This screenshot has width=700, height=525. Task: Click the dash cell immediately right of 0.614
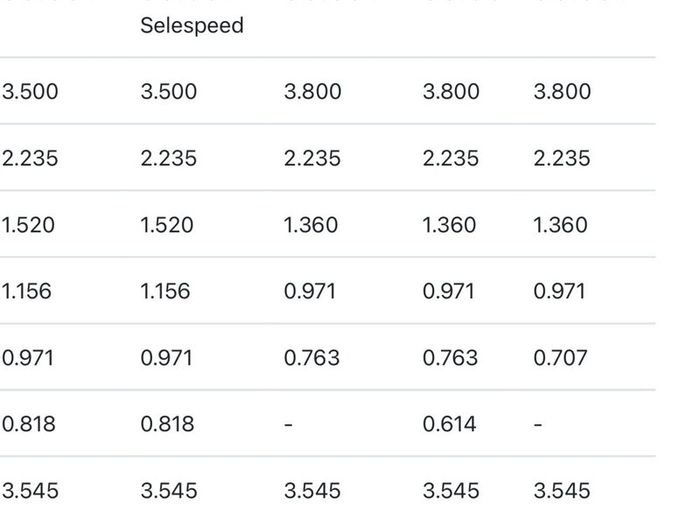pyautogui.click(x=538, y=424)
